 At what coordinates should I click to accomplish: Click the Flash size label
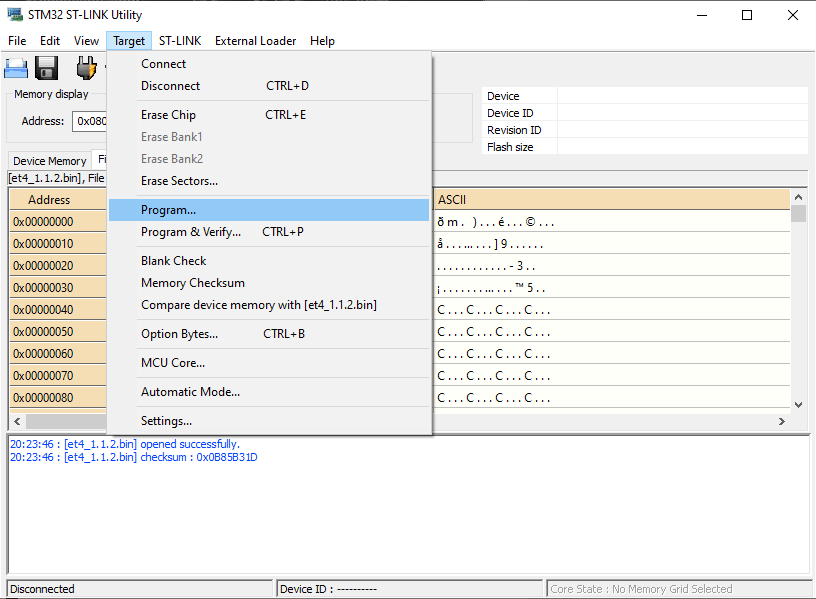tap(510, 147)
